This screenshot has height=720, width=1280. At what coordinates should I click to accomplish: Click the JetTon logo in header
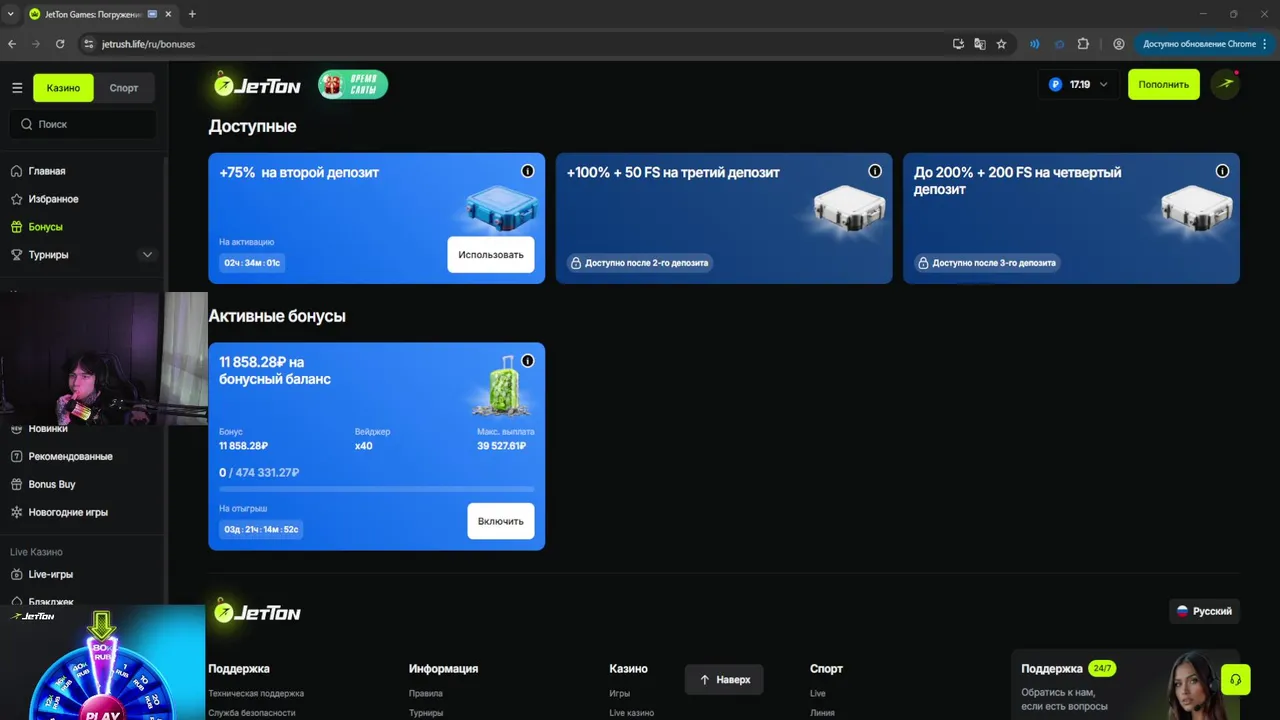point(257,85)
